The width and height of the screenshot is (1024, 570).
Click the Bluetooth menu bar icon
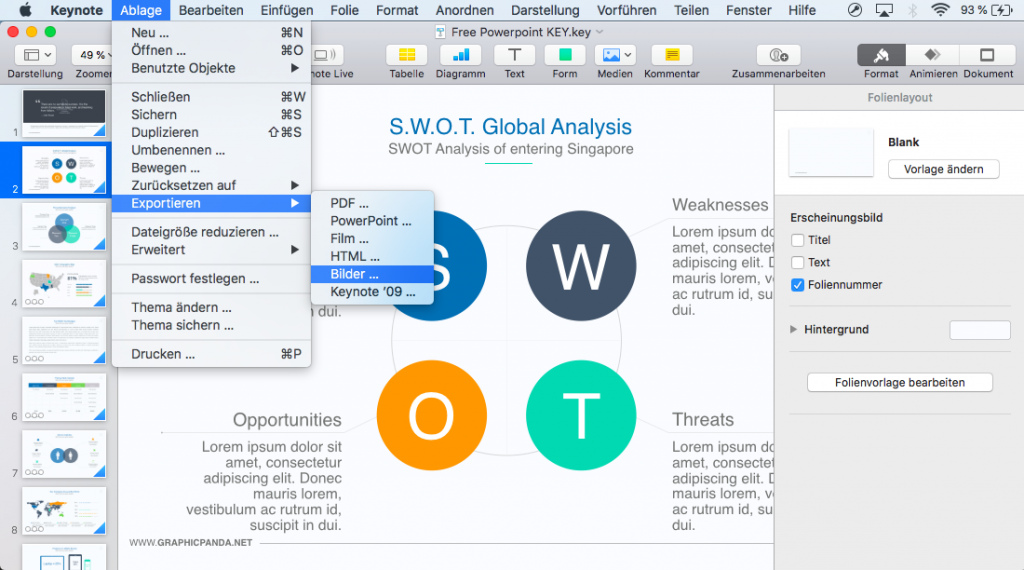(x=912, y=10)
